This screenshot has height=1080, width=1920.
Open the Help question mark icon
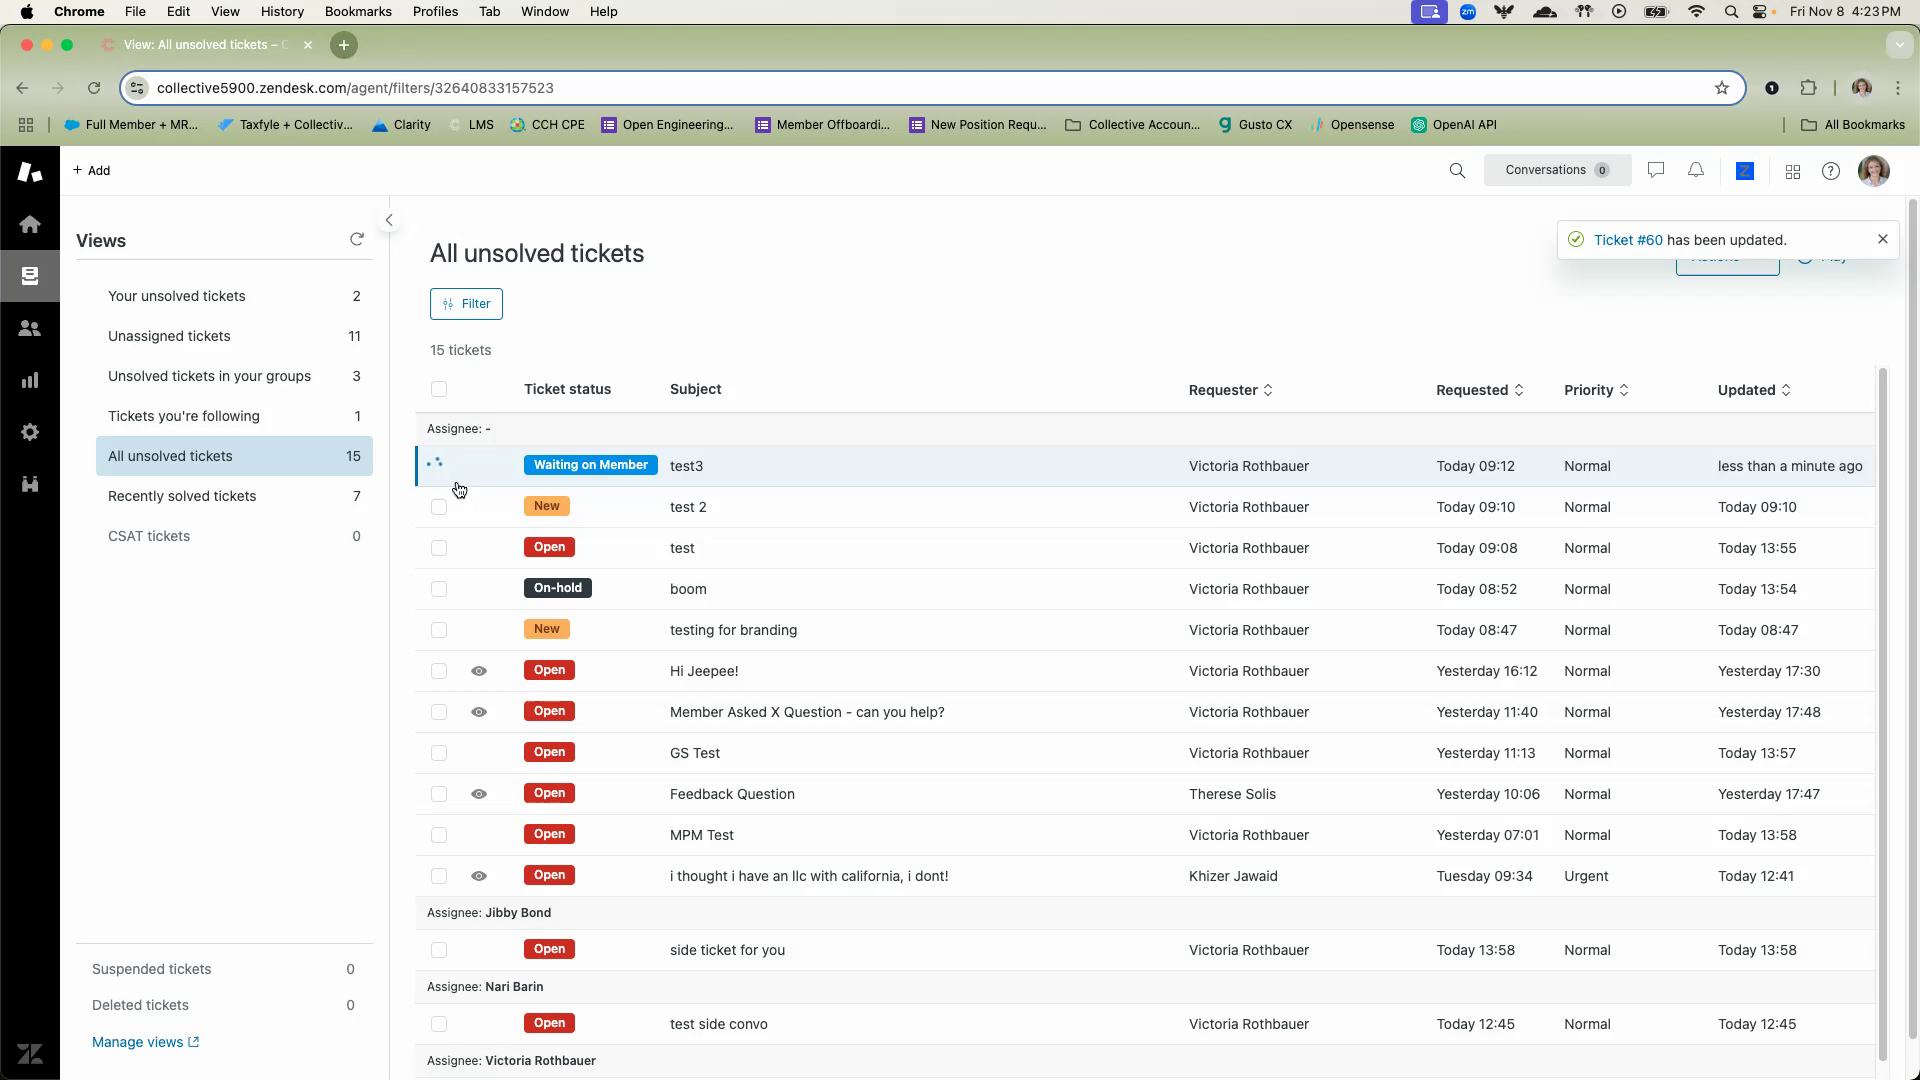point(1831,171)
